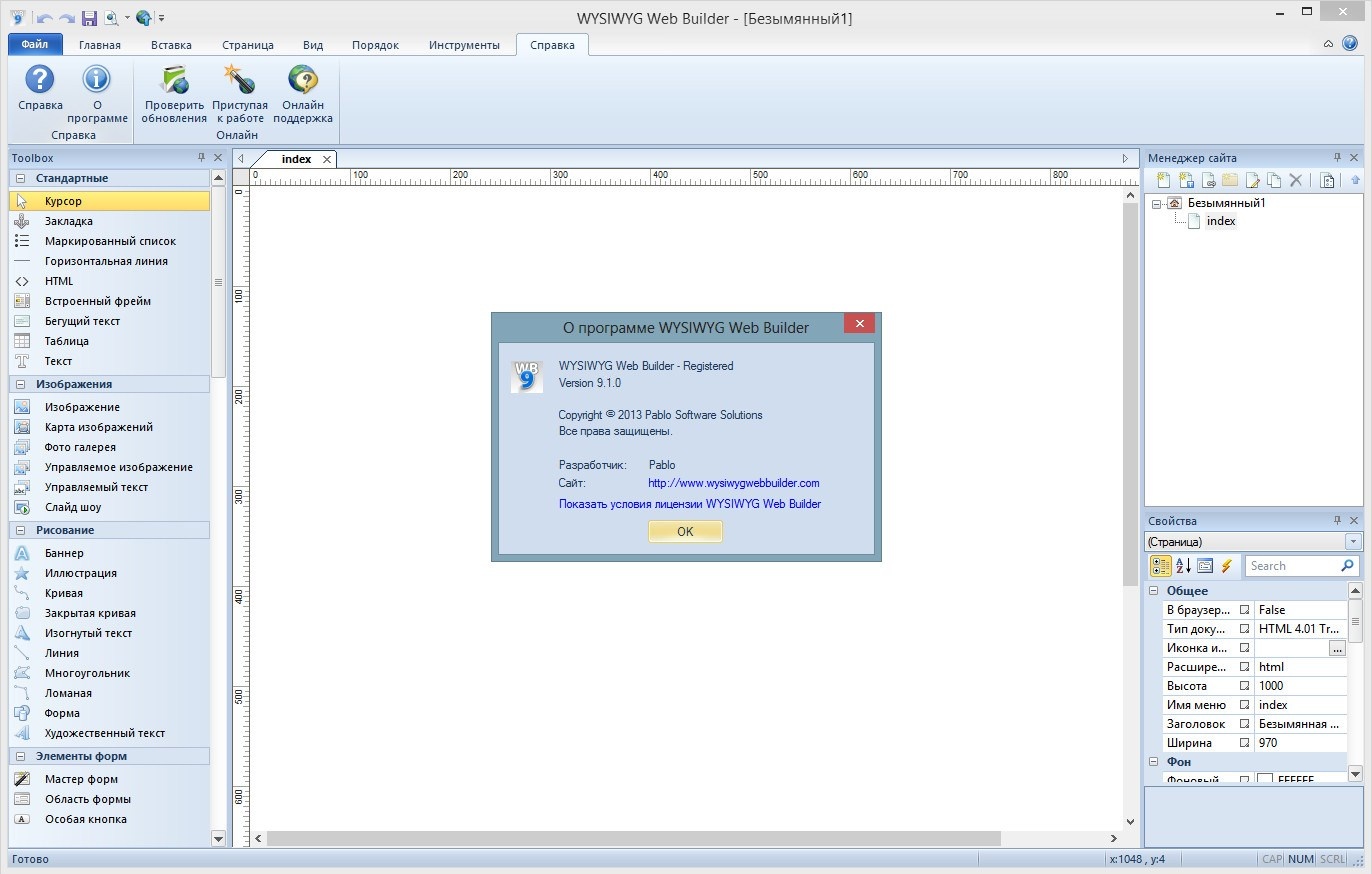Switch to the Вставка ribbon tab
Viewport: 1372px width, 874px height.
tap(171, 45)
